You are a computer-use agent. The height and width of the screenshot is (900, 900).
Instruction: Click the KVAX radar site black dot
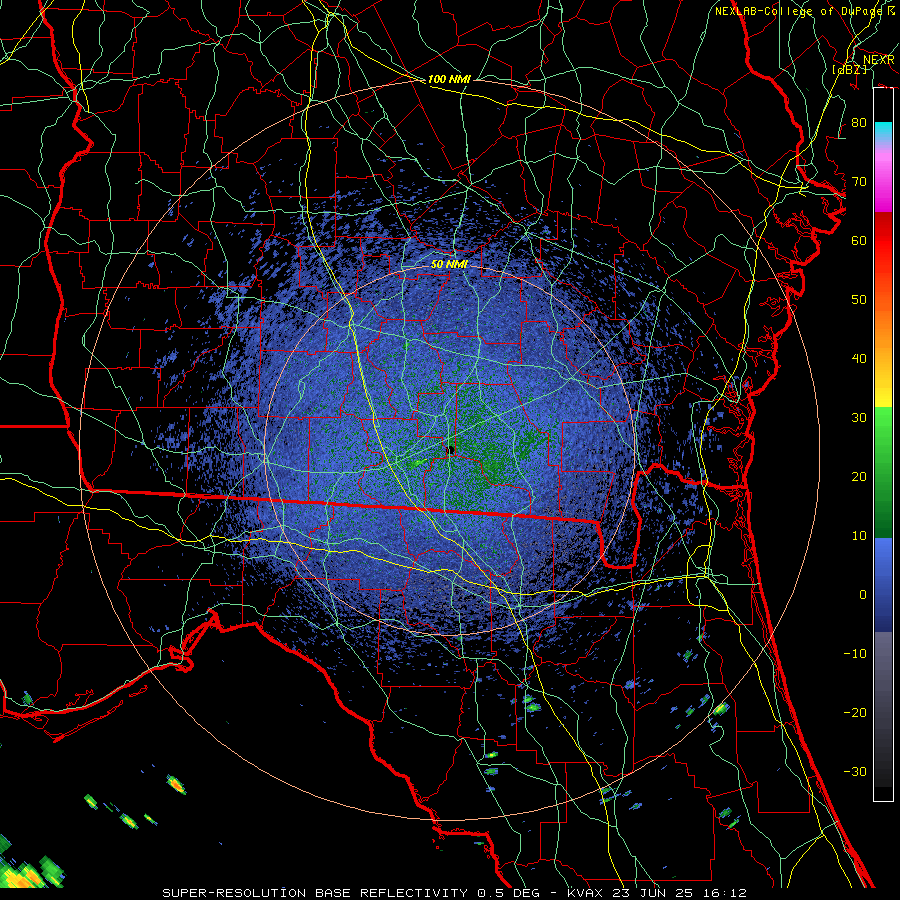tap(451, 450)
